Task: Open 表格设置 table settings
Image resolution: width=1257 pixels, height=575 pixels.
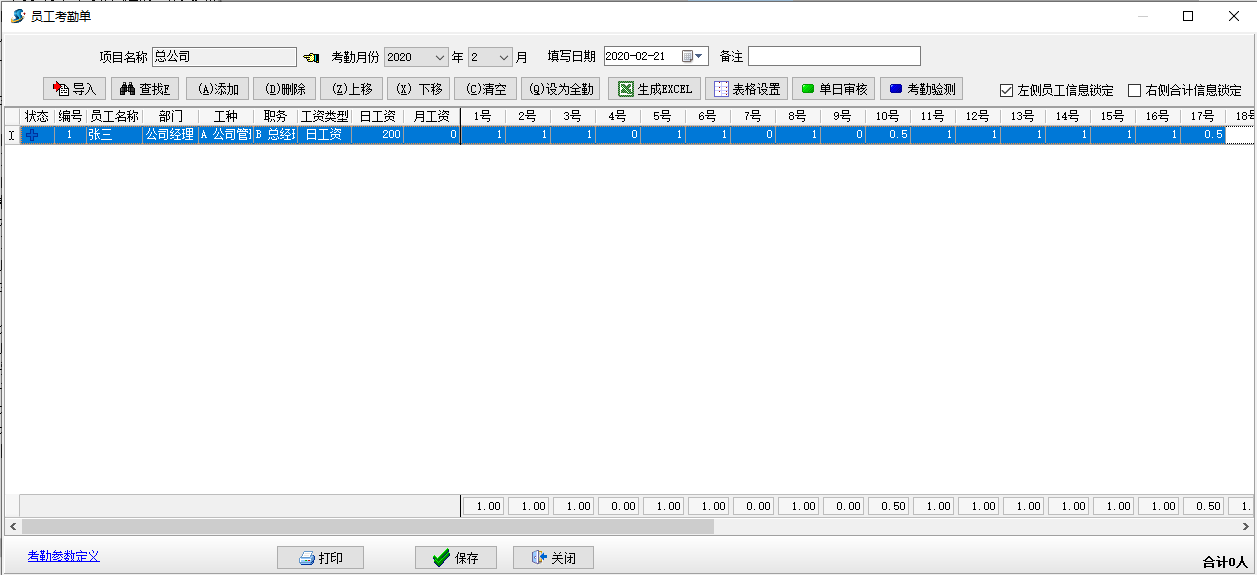Action: click(x=746, y=89)
